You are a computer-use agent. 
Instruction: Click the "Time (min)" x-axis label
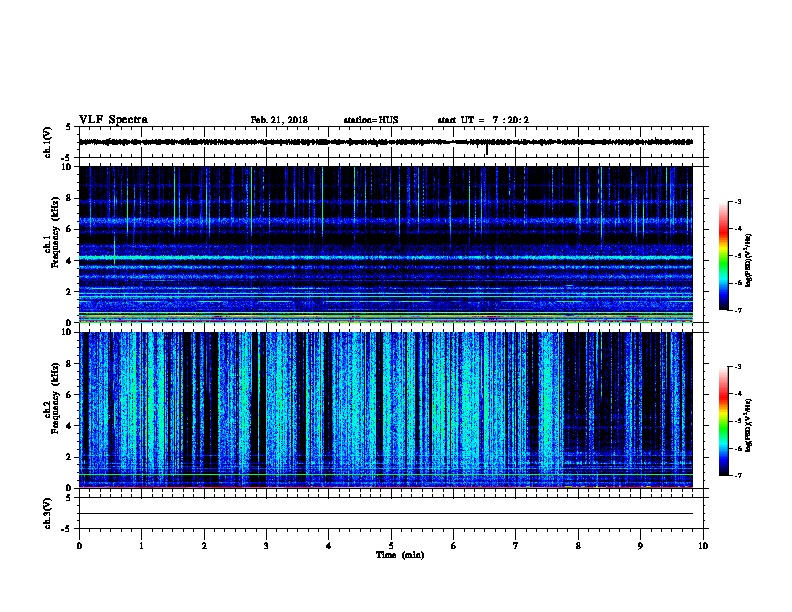[x=400, y=555]
